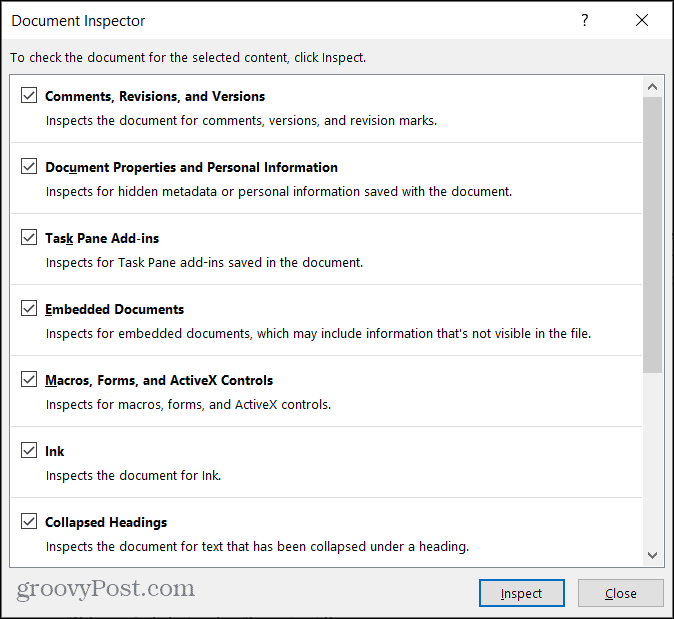Click the comments, versions, revision marks description
Viewport: 674px width, 619px height.
pyautogui.click(x=241, y=121)
